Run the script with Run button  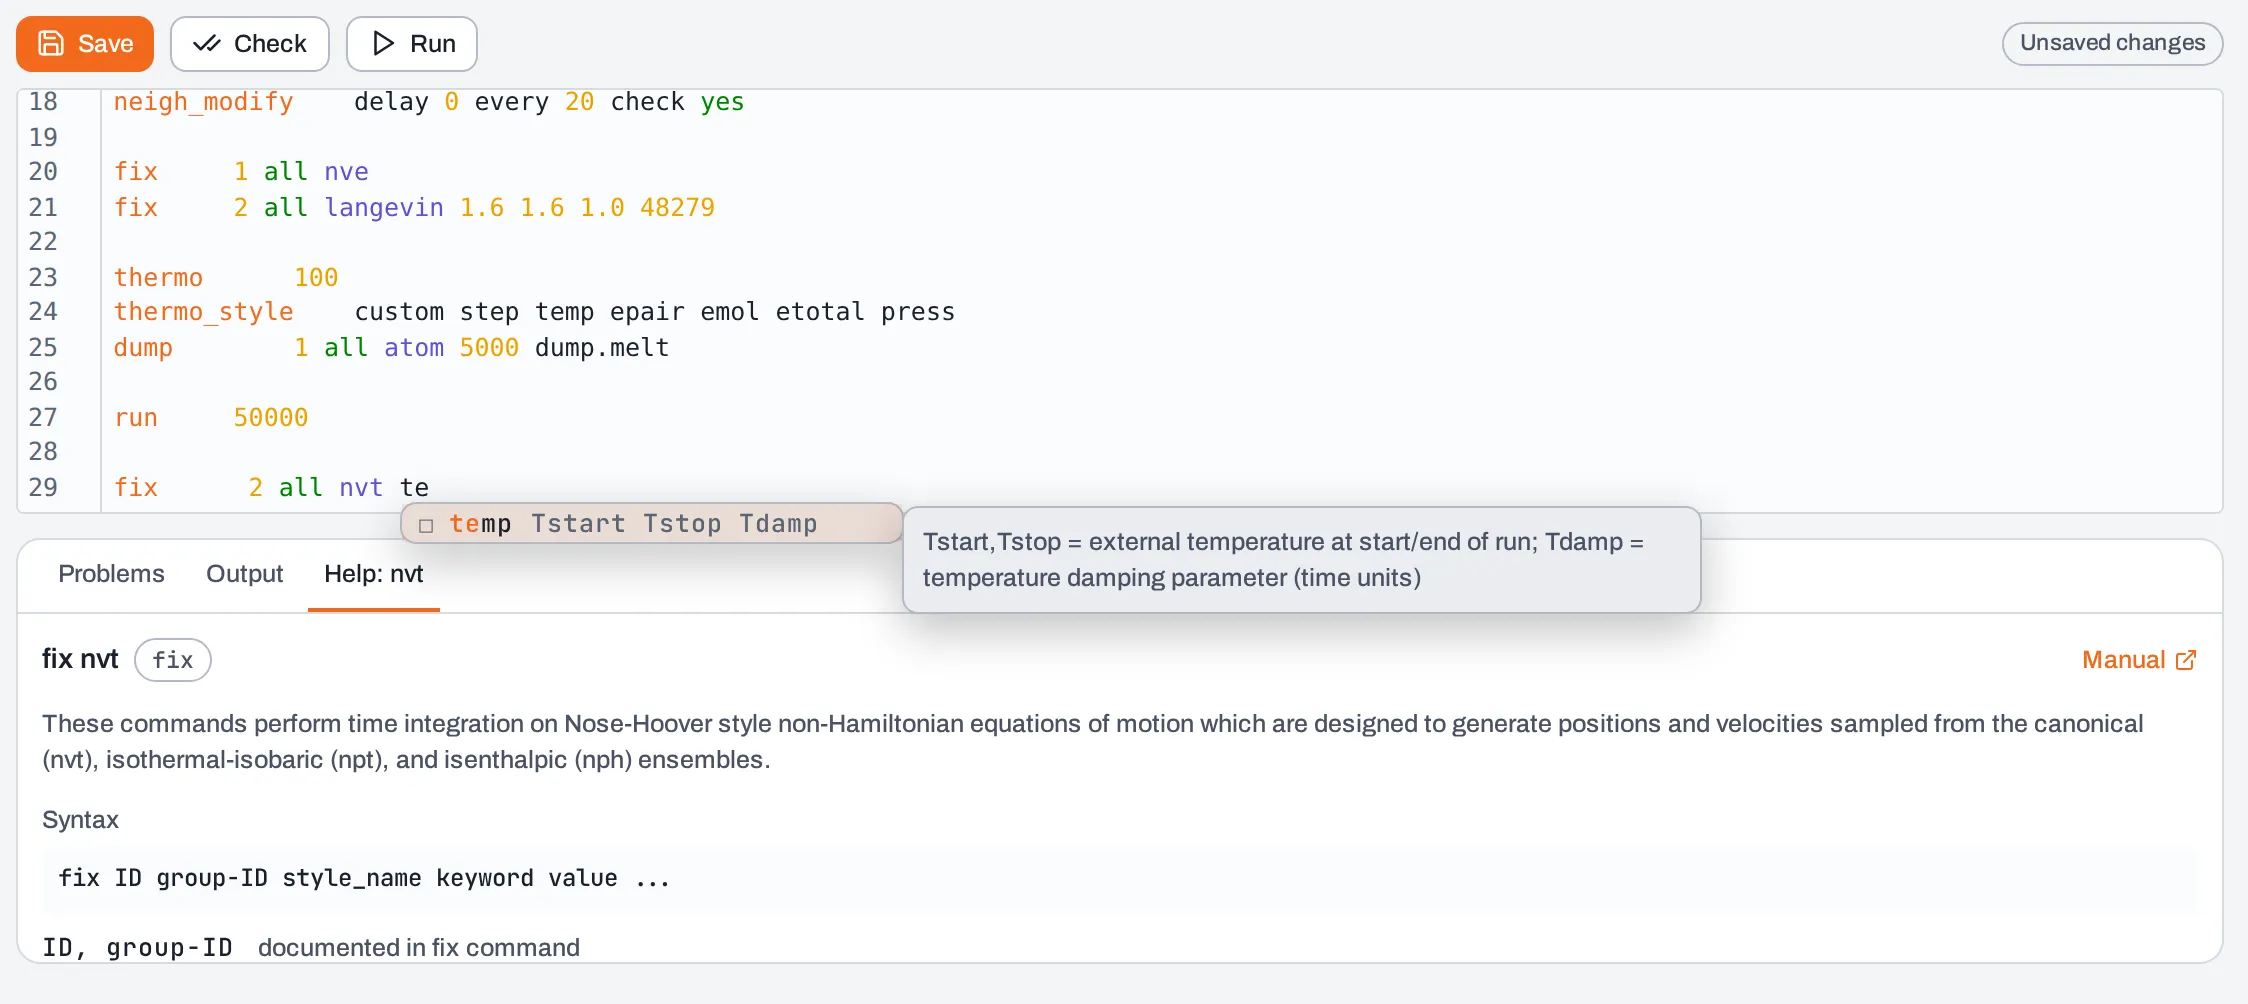coord(411,44)
